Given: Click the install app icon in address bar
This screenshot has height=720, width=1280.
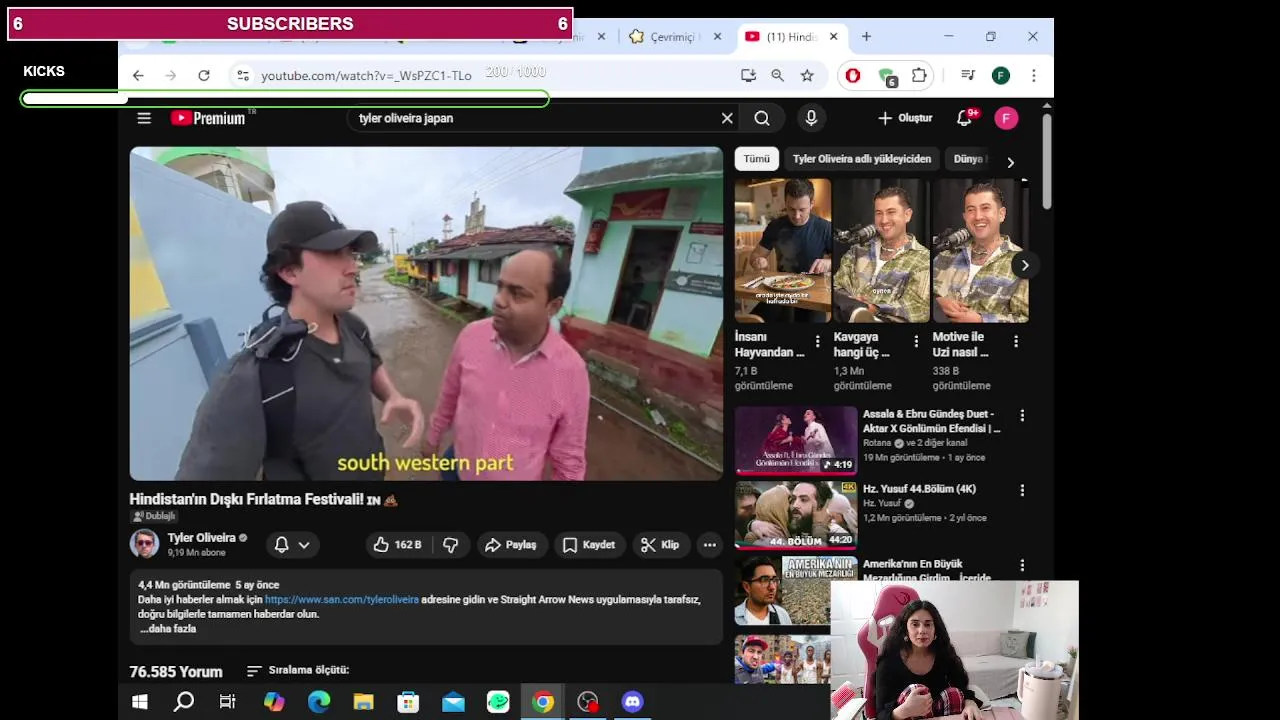Looking at the screenshot, I should pyautogui.click(x=748, y=75).
